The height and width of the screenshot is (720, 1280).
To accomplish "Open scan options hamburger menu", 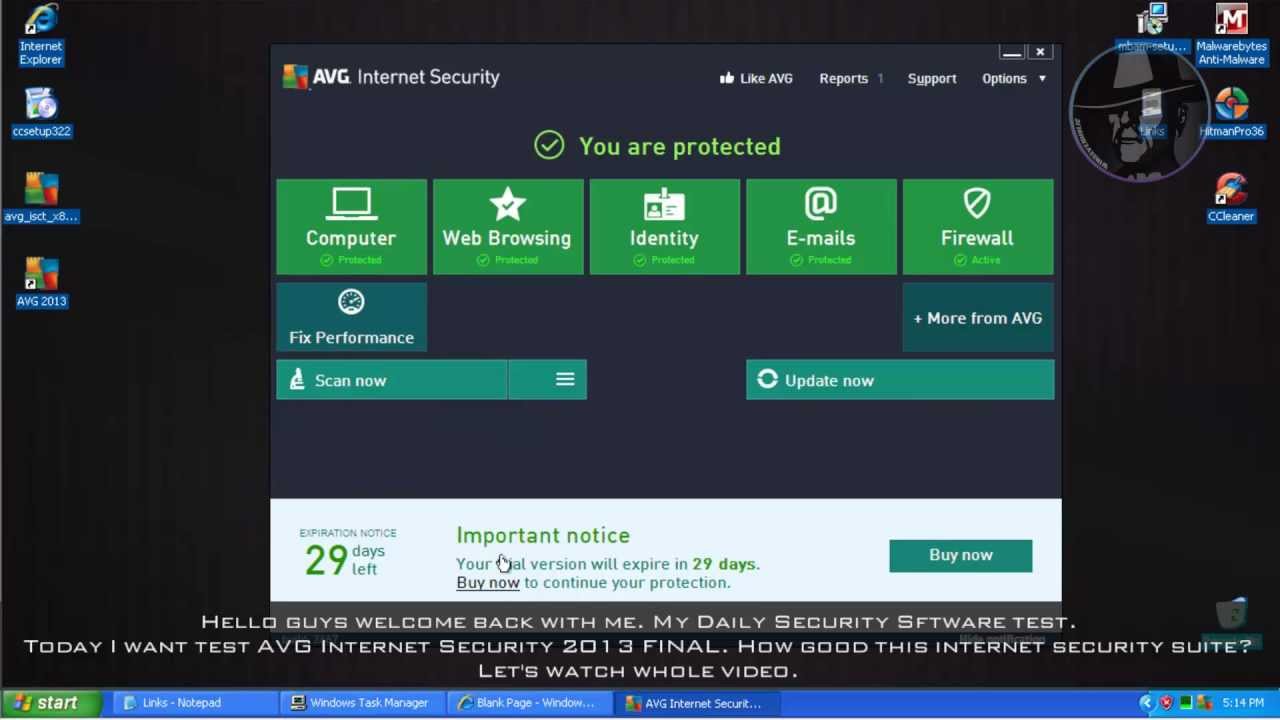I will click(x=565, y=380).
